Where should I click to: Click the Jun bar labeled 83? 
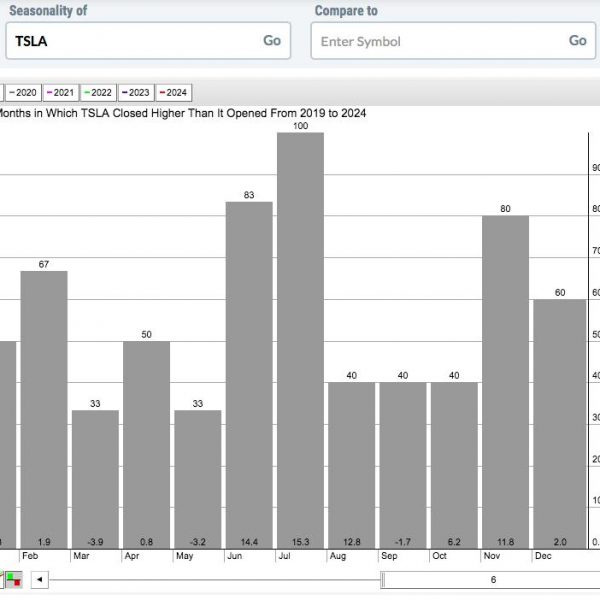pyautogui.click(x=249, y=375)
